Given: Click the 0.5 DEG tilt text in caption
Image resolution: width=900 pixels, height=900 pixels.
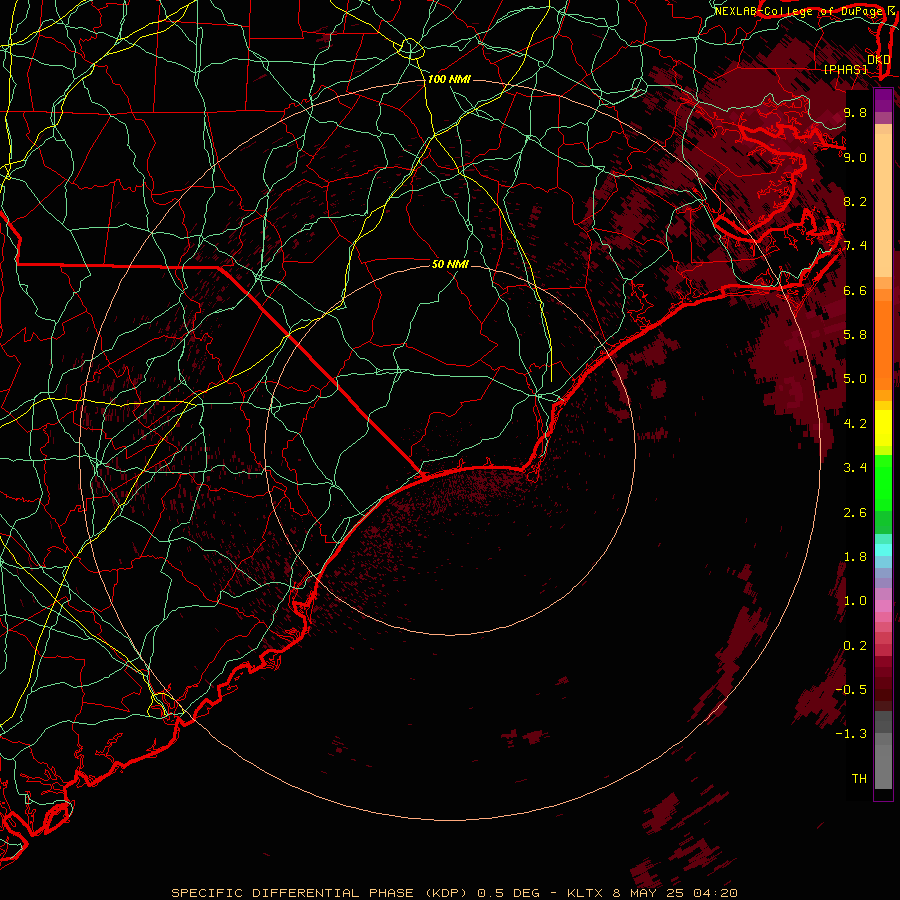Looking at the screenshot, I should pos(509,893).
